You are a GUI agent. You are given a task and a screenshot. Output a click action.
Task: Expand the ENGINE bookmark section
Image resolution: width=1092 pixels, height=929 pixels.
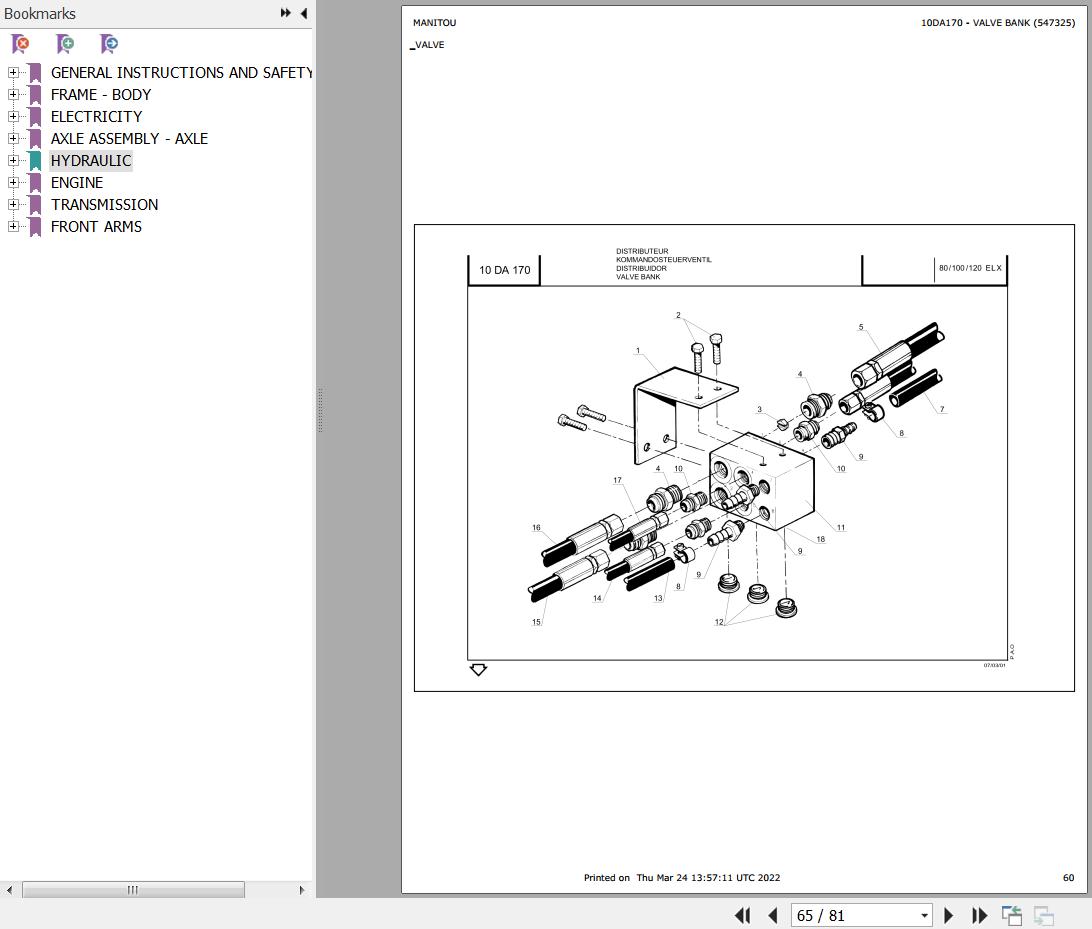(x=11, y=182)
